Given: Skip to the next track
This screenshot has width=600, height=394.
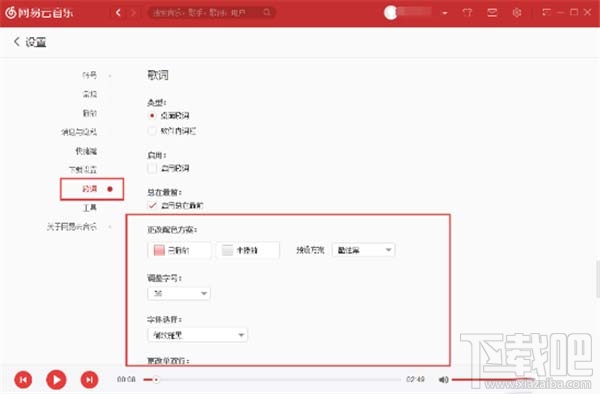Looking at the screenshot, I should click(89, 380).
